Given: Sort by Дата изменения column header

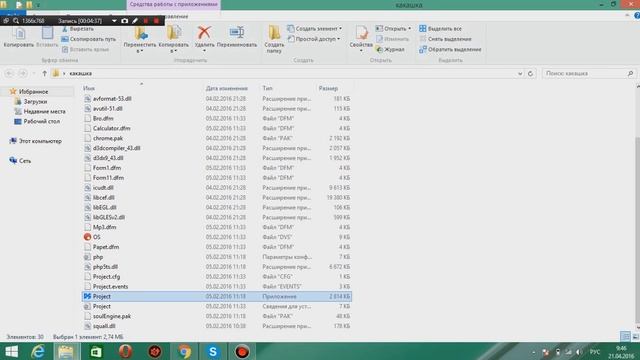Looking at the screenshot, I should pos(227,88).
